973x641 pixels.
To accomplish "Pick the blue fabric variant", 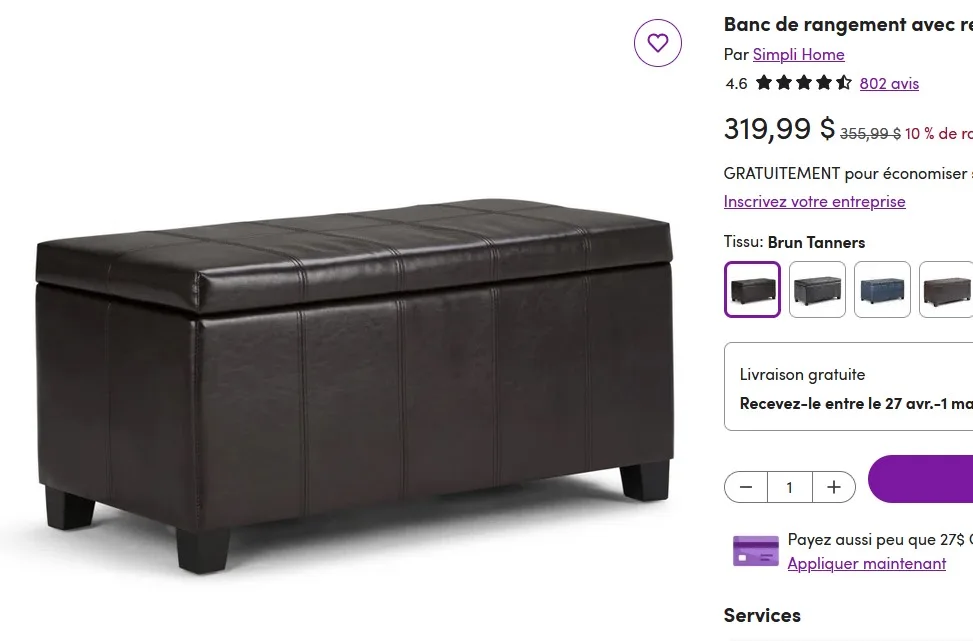I will (882, 289).
